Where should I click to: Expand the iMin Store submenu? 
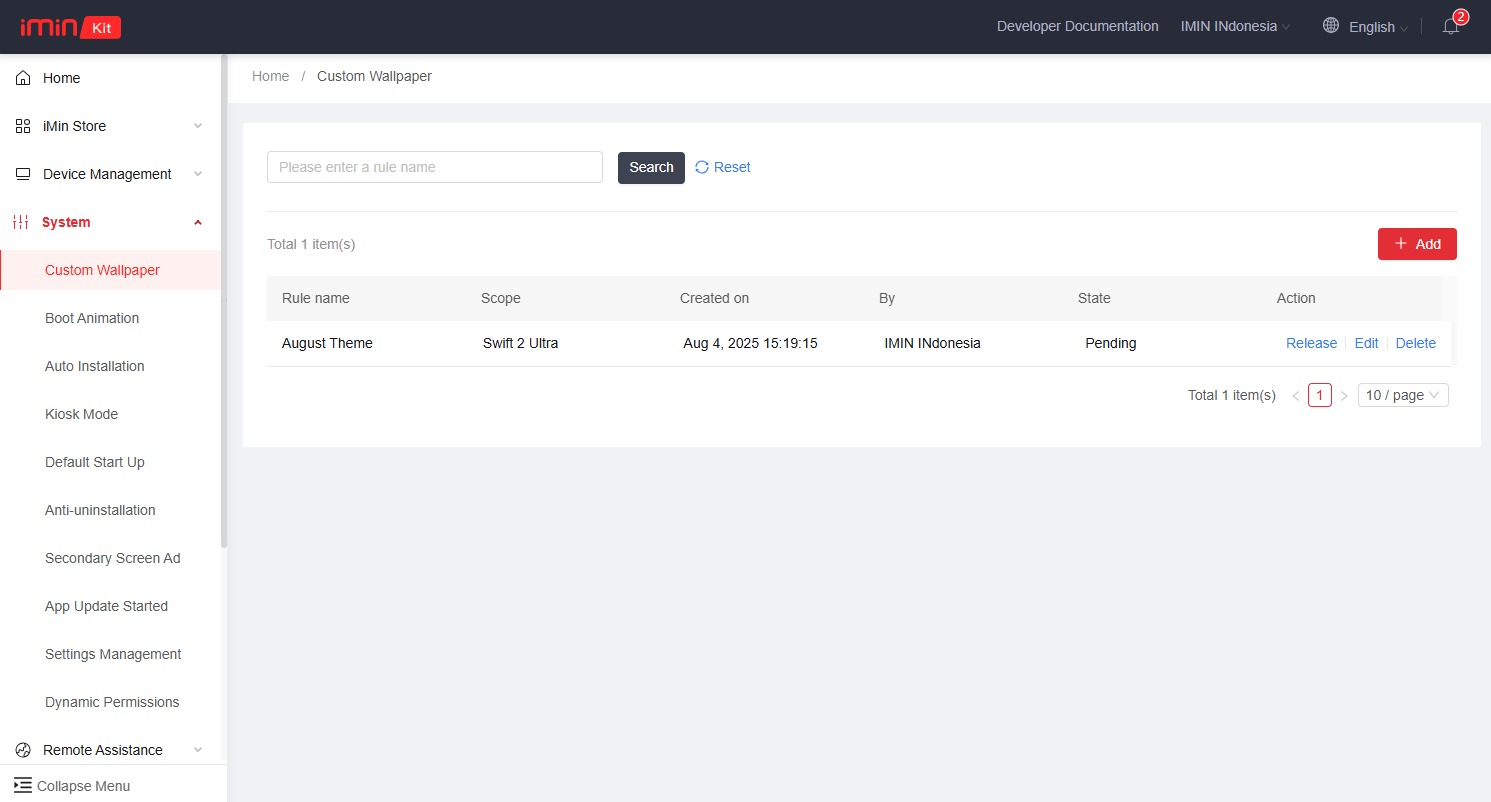coord(198,126)
